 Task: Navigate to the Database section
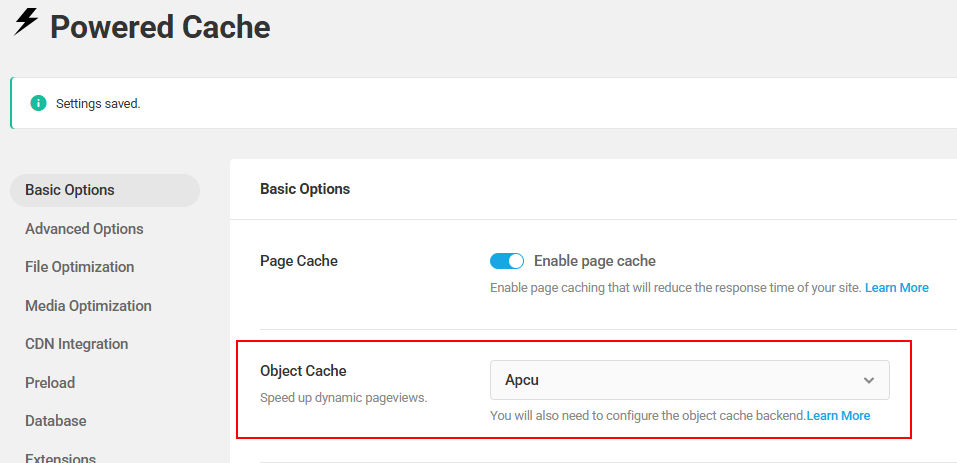tap(56, 421)
